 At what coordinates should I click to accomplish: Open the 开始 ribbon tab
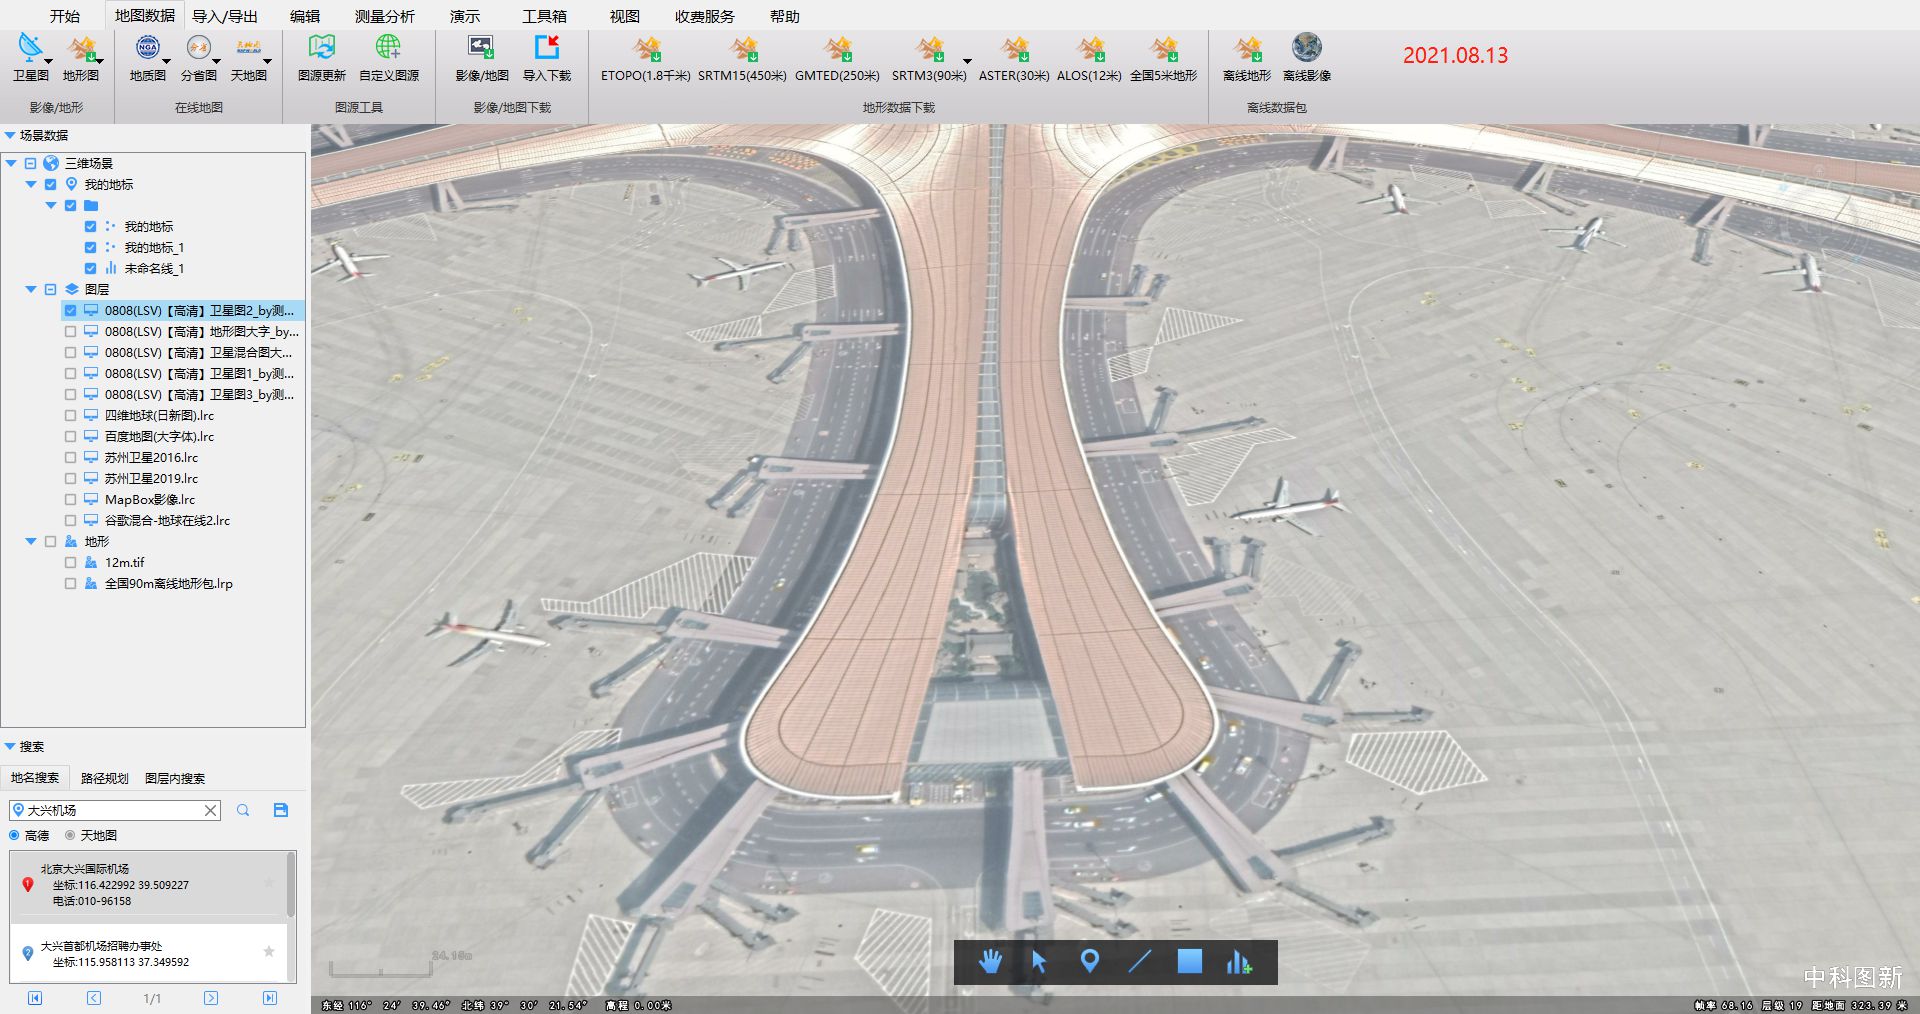tap(65, 16)
